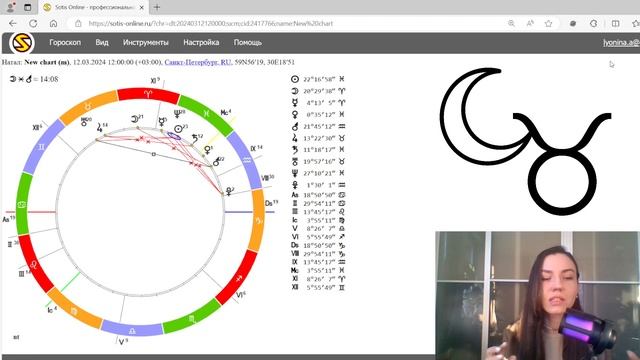Click the Mercury glyph in the chart wheel
640x360 pixels.
click(162, 121)
